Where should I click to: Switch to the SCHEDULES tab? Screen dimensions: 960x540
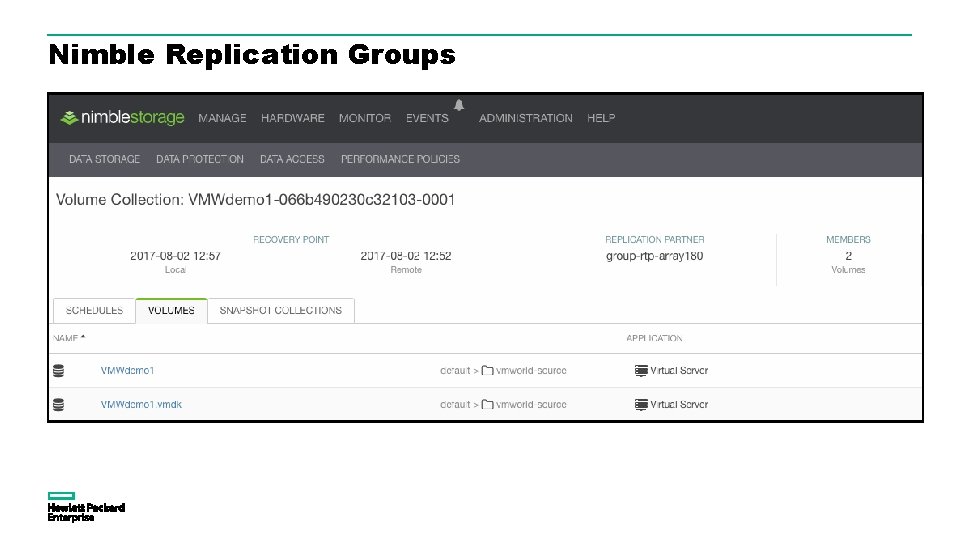pyautogui.click(x=94, y=310)
